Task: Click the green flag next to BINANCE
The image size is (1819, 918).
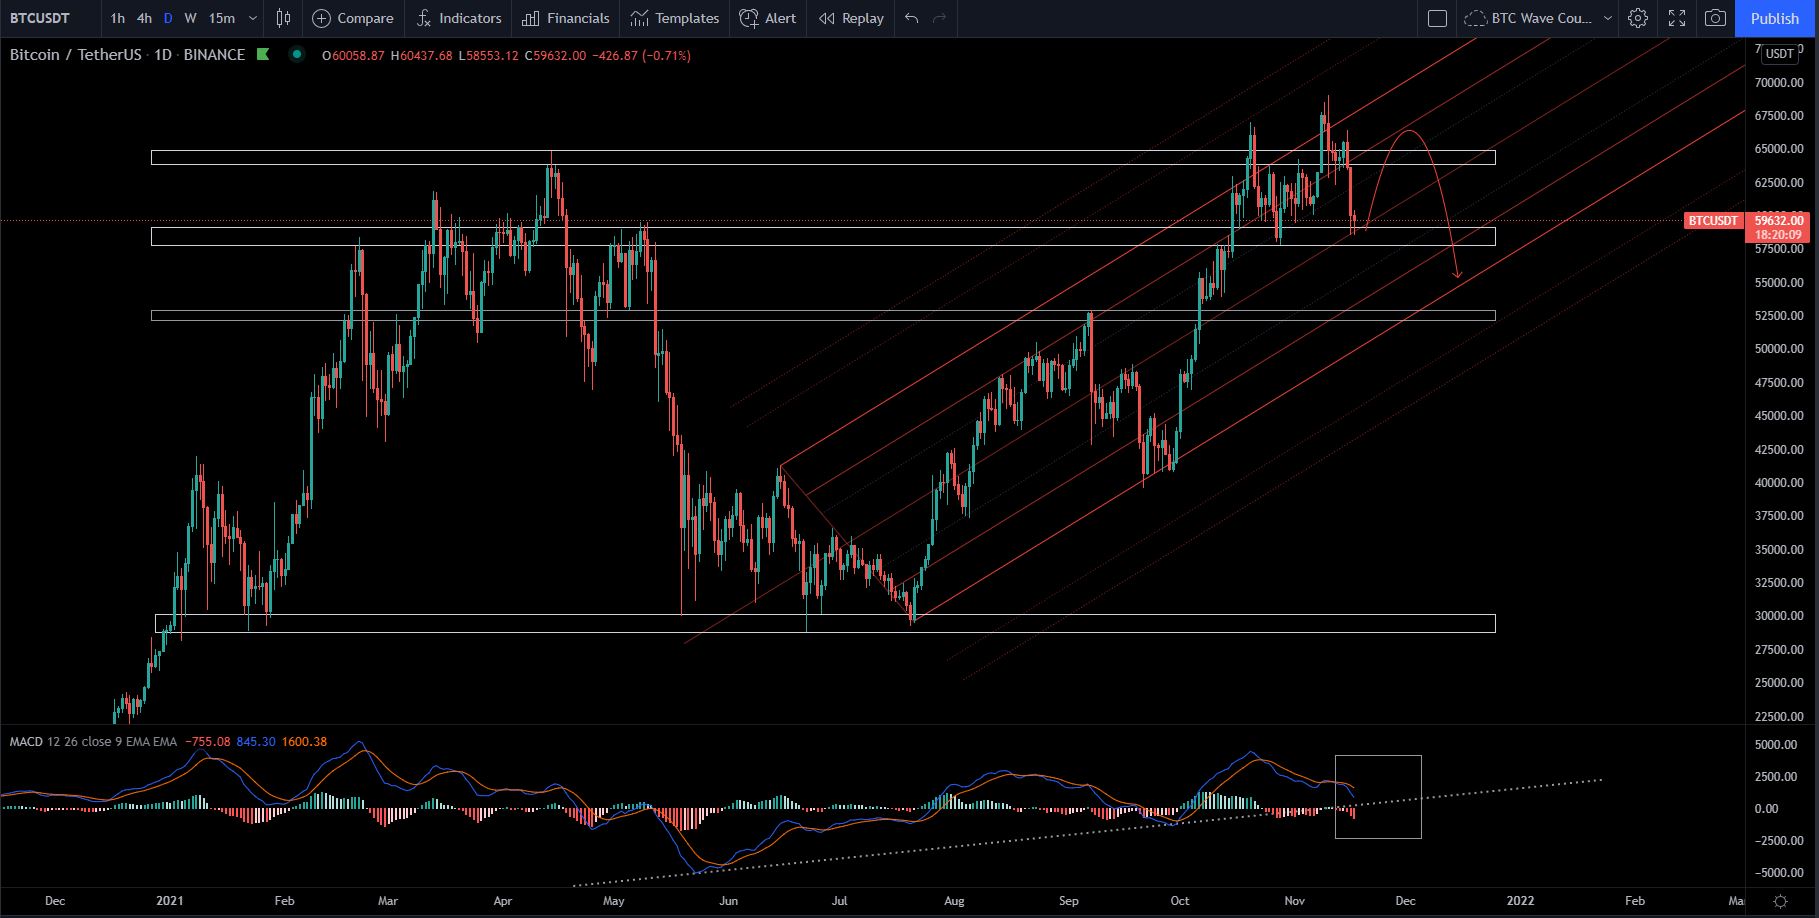Action: click(x=263, y=55)
